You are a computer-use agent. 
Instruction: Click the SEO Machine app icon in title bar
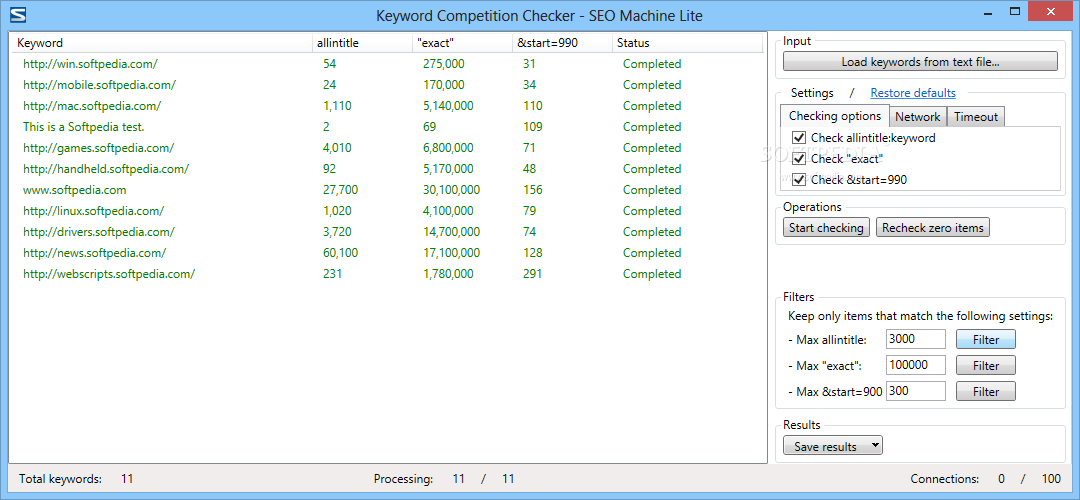click(19, 14)
